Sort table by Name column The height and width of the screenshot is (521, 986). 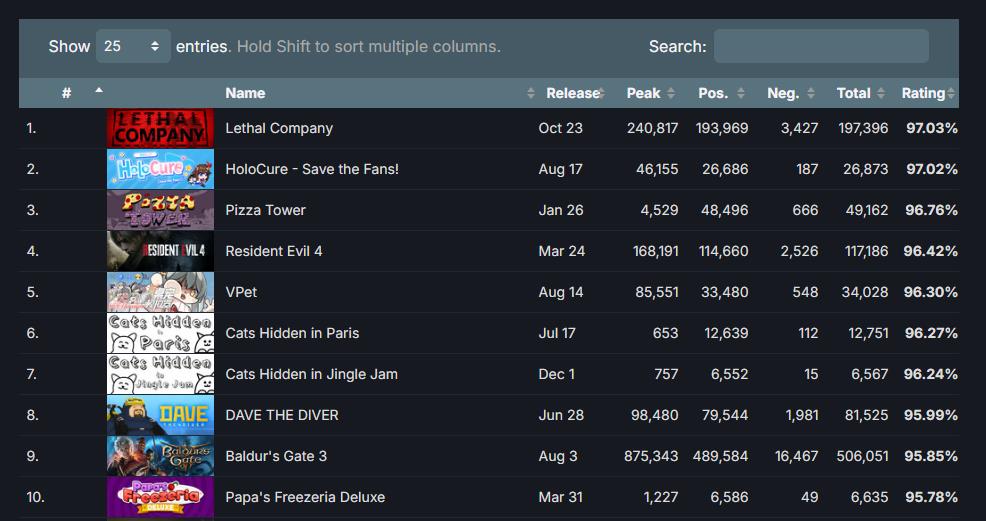[x=245, y=93]
